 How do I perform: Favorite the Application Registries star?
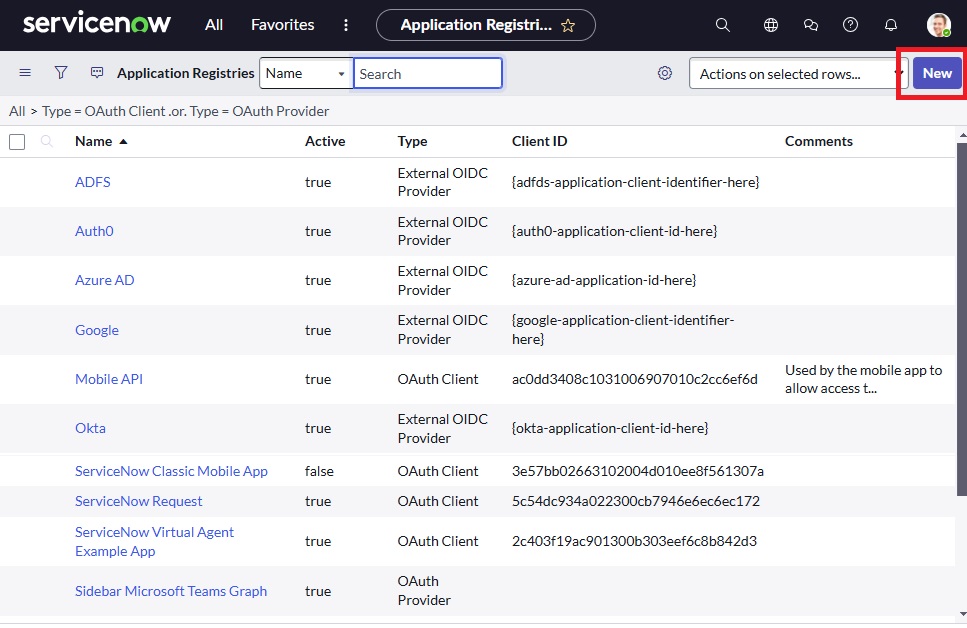pos(567,25)
